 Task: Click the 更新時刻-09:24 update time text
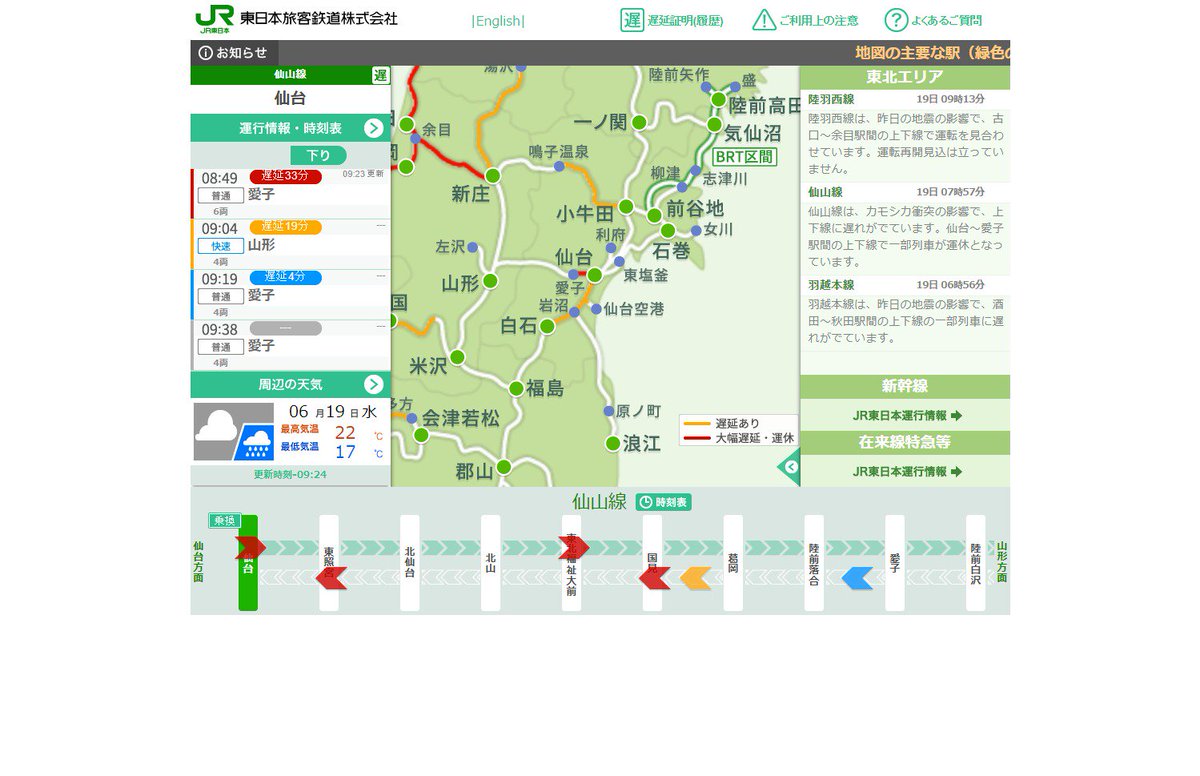290,474
